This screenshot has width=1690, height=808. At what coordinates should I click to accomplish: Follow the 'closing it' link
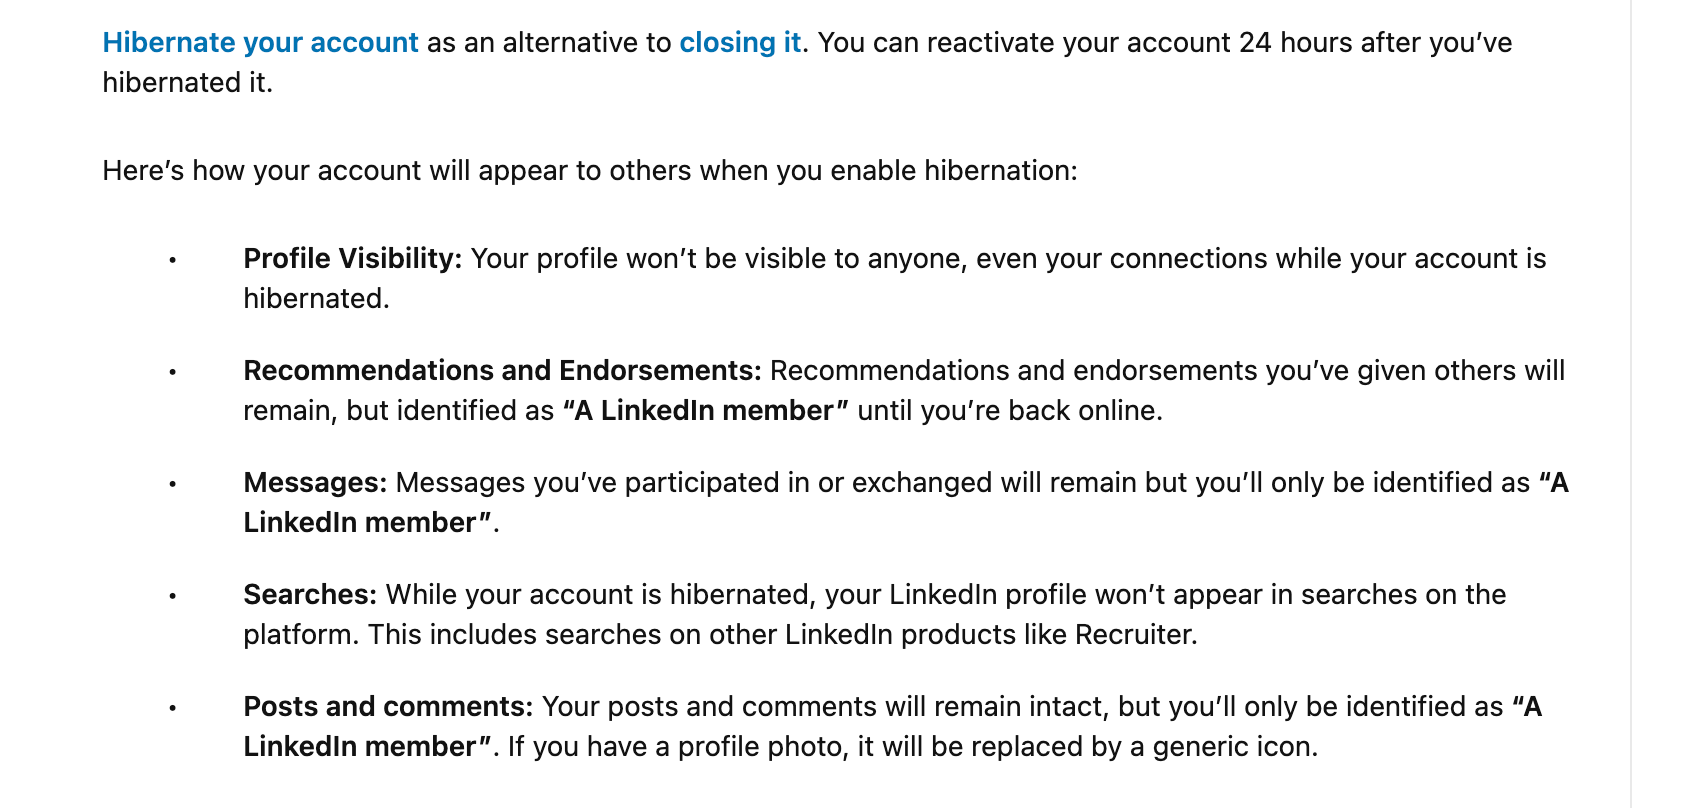[x=740, y=43]
